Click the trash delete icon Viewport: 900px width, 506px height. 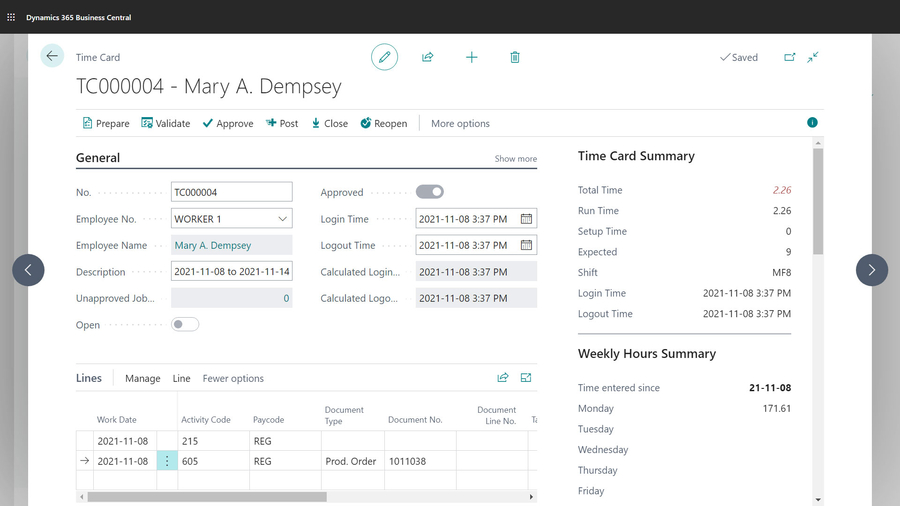pyautogui.click(x=515, y=57)
